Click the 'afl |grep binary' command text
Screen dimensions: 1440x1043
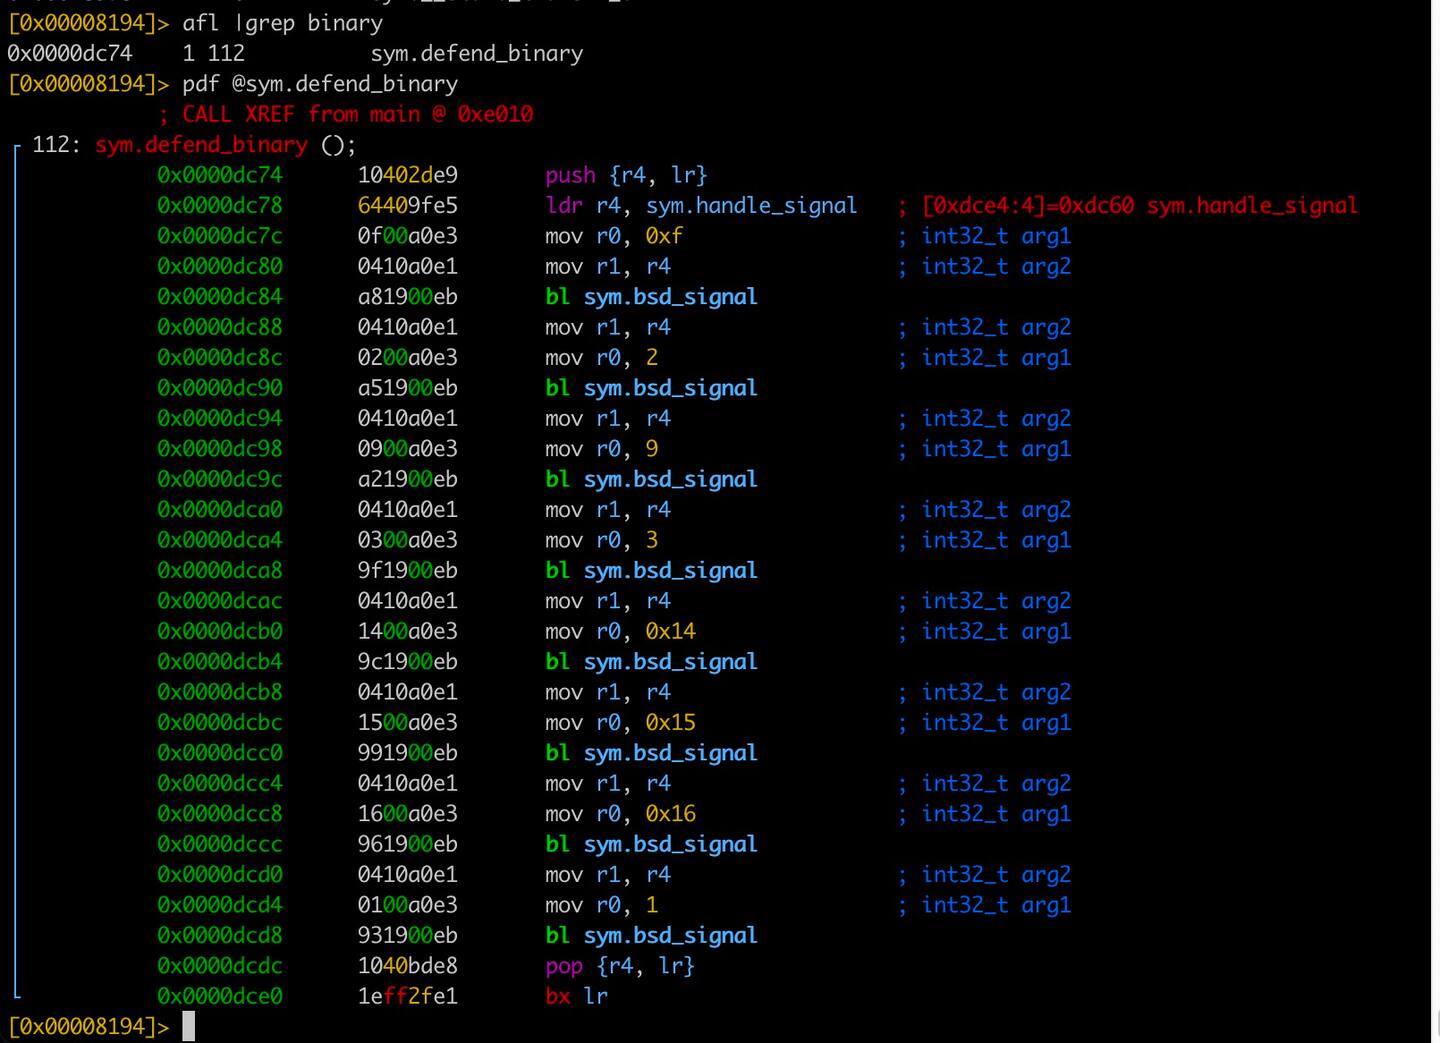(x=282, y=23)
